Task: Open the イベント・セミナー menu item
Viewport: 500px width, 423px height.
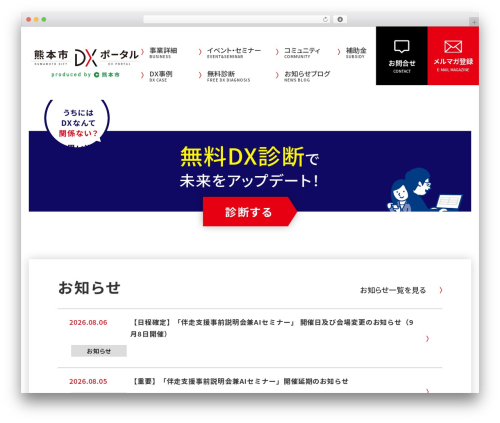Action: [x=234, y=52]
